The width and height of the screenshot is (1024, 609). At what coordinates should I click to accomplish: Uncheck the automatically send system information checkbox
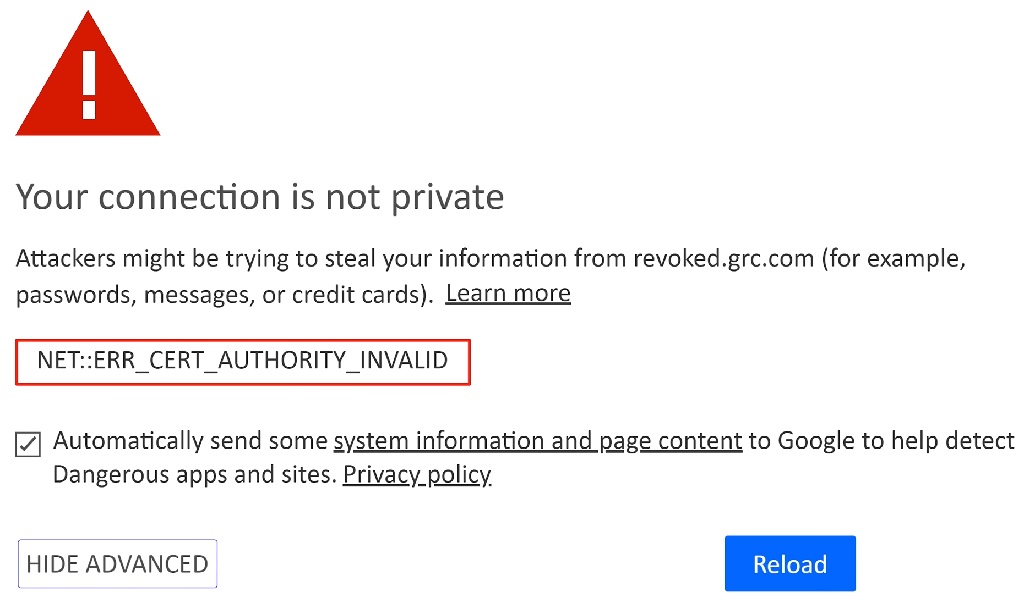[28, 444]
